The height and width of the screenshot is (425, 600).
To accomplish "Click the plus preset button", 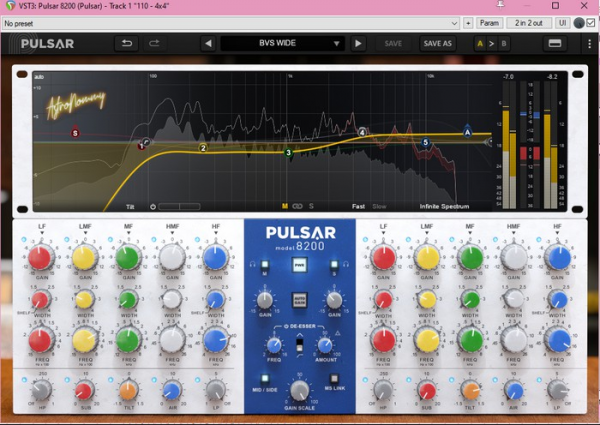I will coord(468,23).
